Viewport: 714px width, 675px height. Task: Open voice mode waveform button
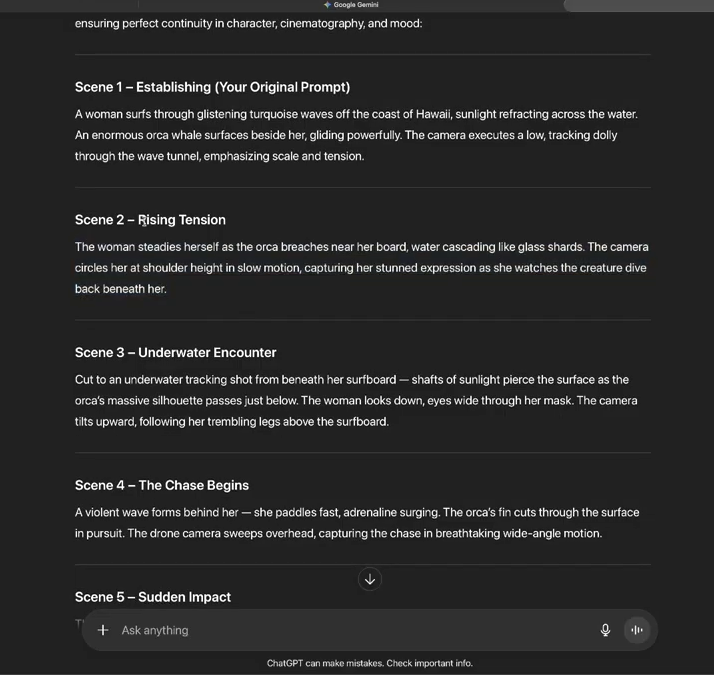[x=637, y=630]
